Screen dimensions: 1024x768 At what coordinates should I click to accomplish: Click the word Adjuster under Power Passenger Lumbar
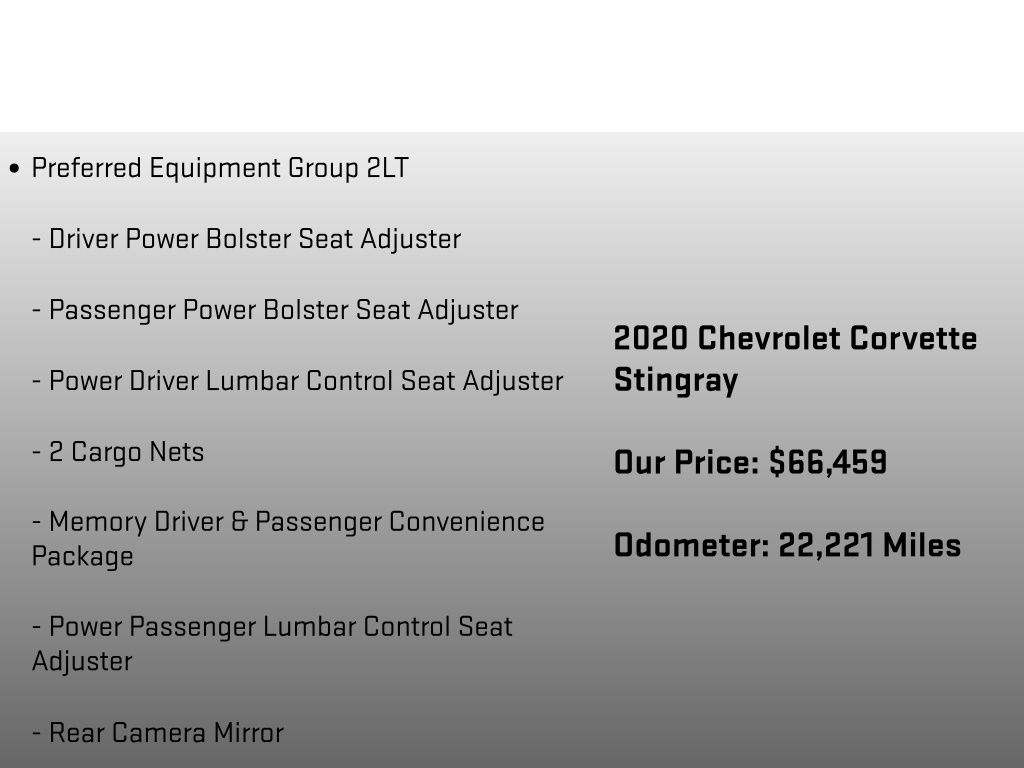pos(82,662)
